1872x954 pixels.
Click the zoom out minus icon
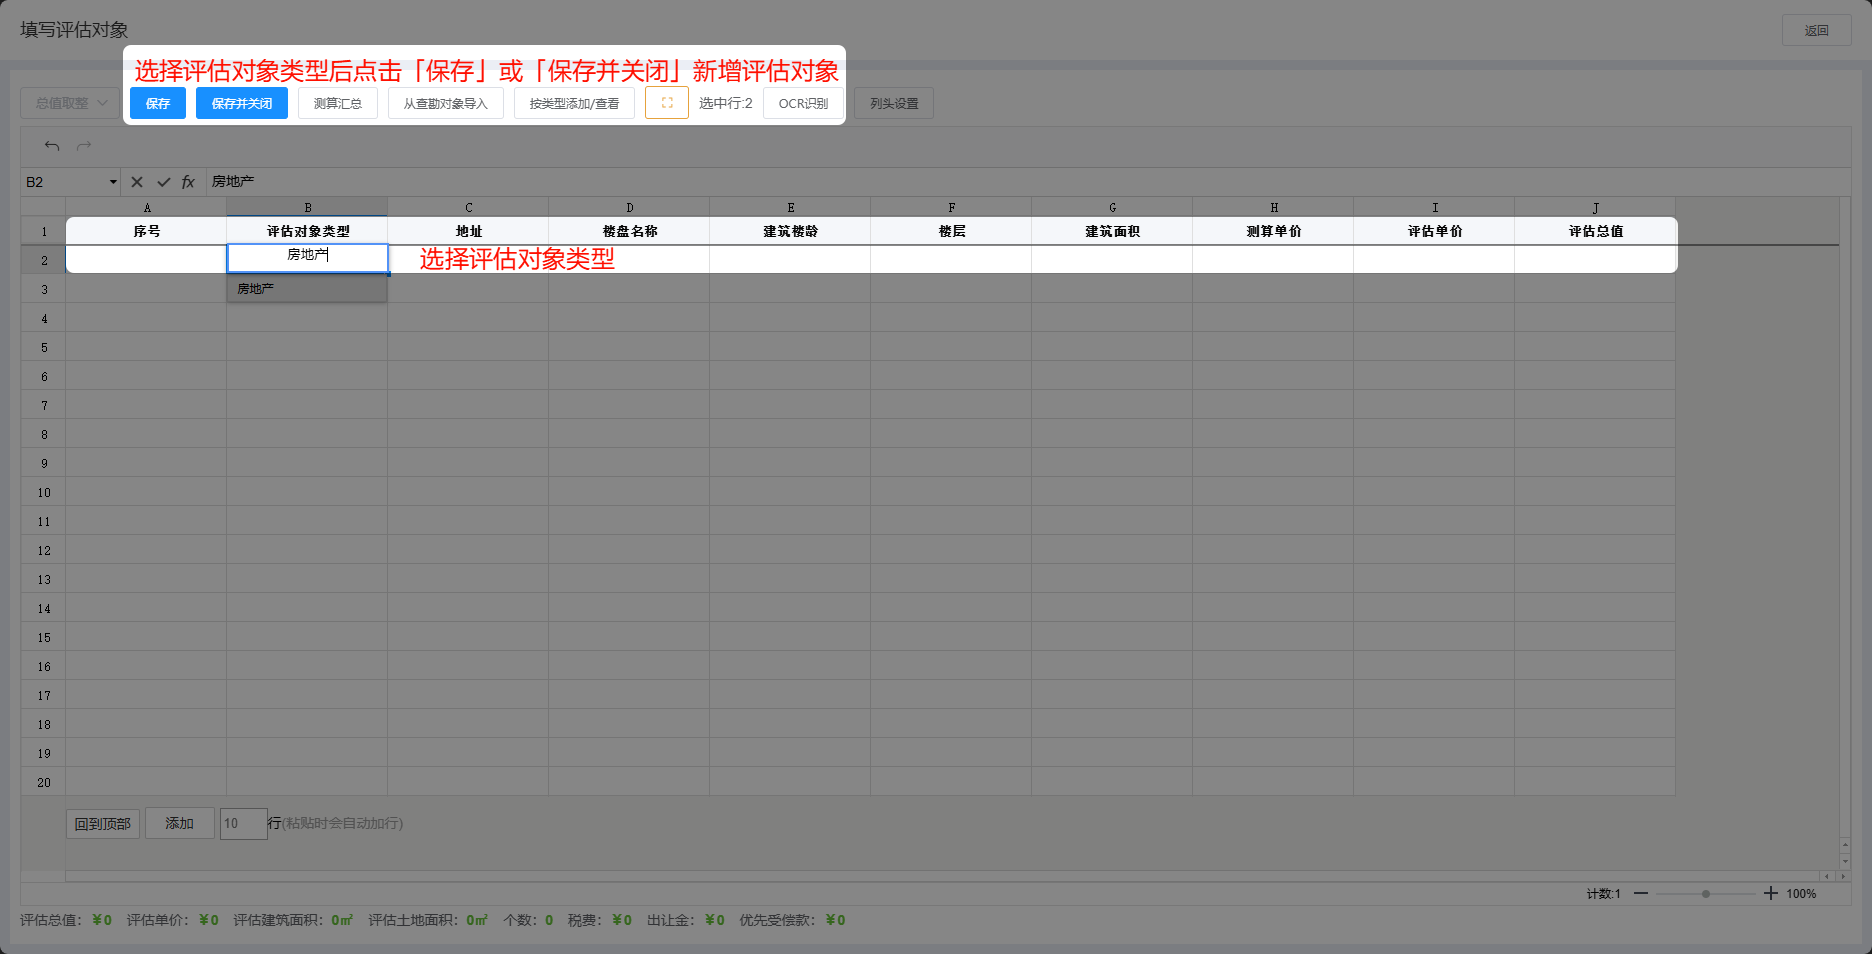tap(1641, 893)
